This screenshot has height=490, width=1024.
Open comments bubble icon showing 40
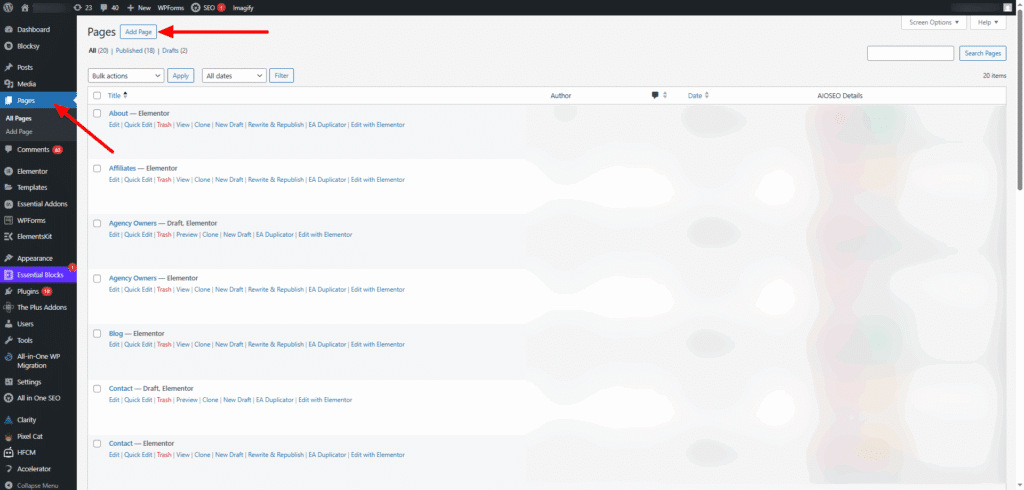[x=104, y=8]
